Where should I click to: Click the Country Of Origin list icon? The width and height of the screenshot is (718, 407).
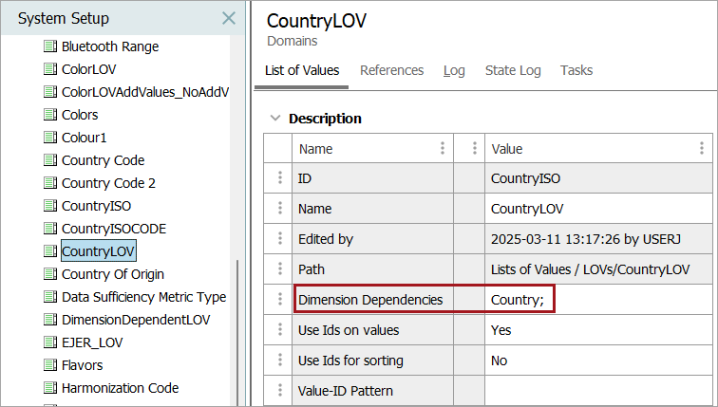coord(50,274)
